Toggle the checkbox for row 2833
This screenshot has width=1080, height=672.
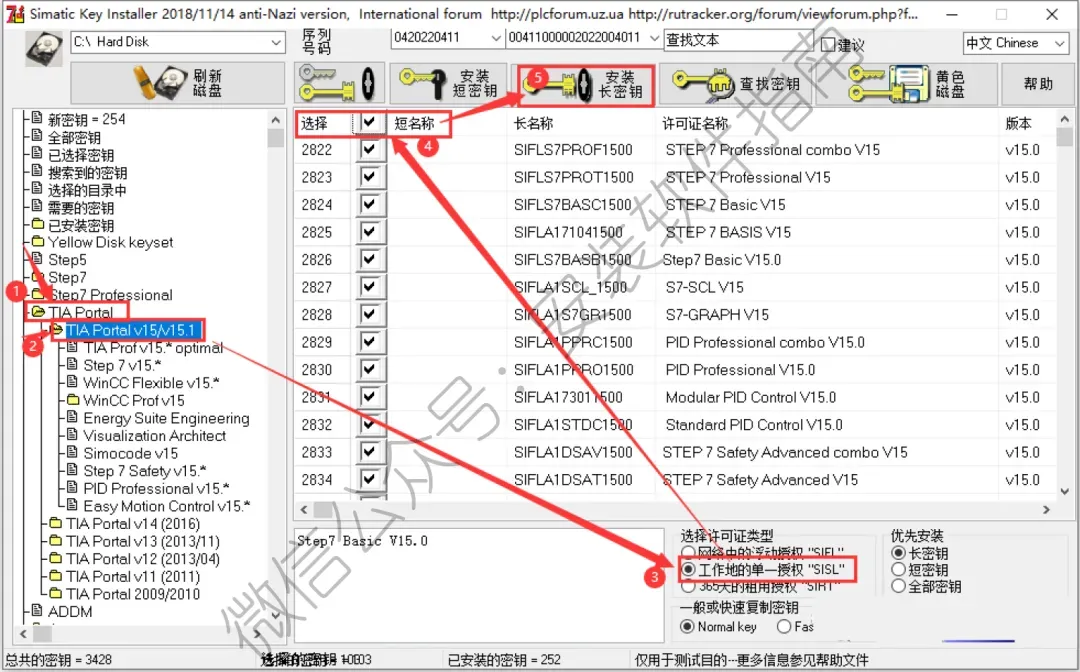coord(369,452)
